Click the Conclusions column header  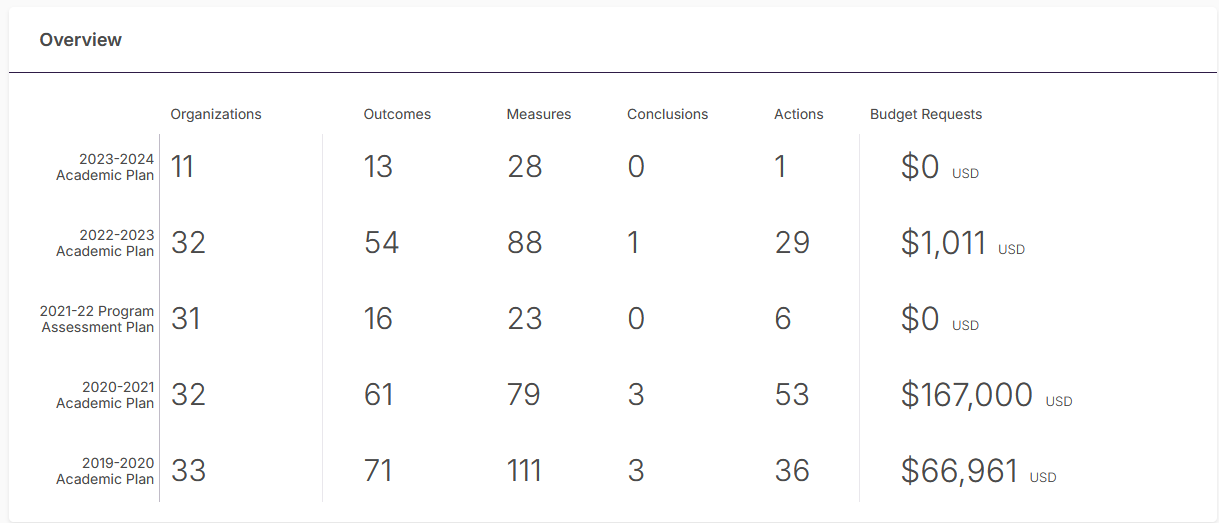(x=667, y=114)
